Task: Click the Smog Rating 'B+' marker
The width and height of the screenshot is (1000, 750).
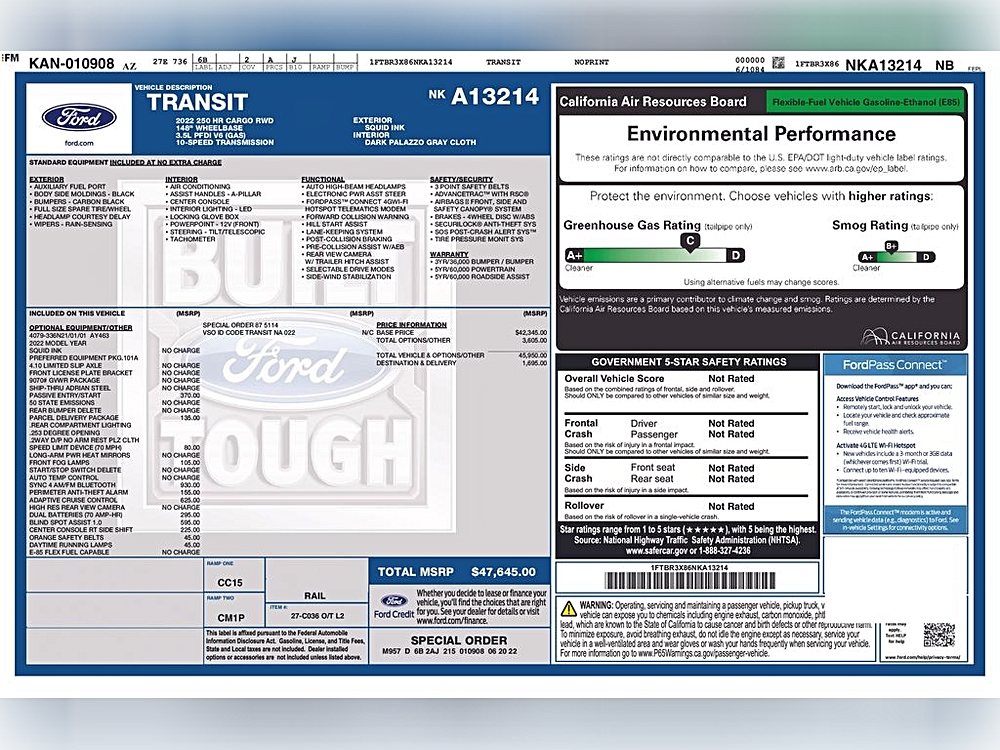Action: click(891, 246)
